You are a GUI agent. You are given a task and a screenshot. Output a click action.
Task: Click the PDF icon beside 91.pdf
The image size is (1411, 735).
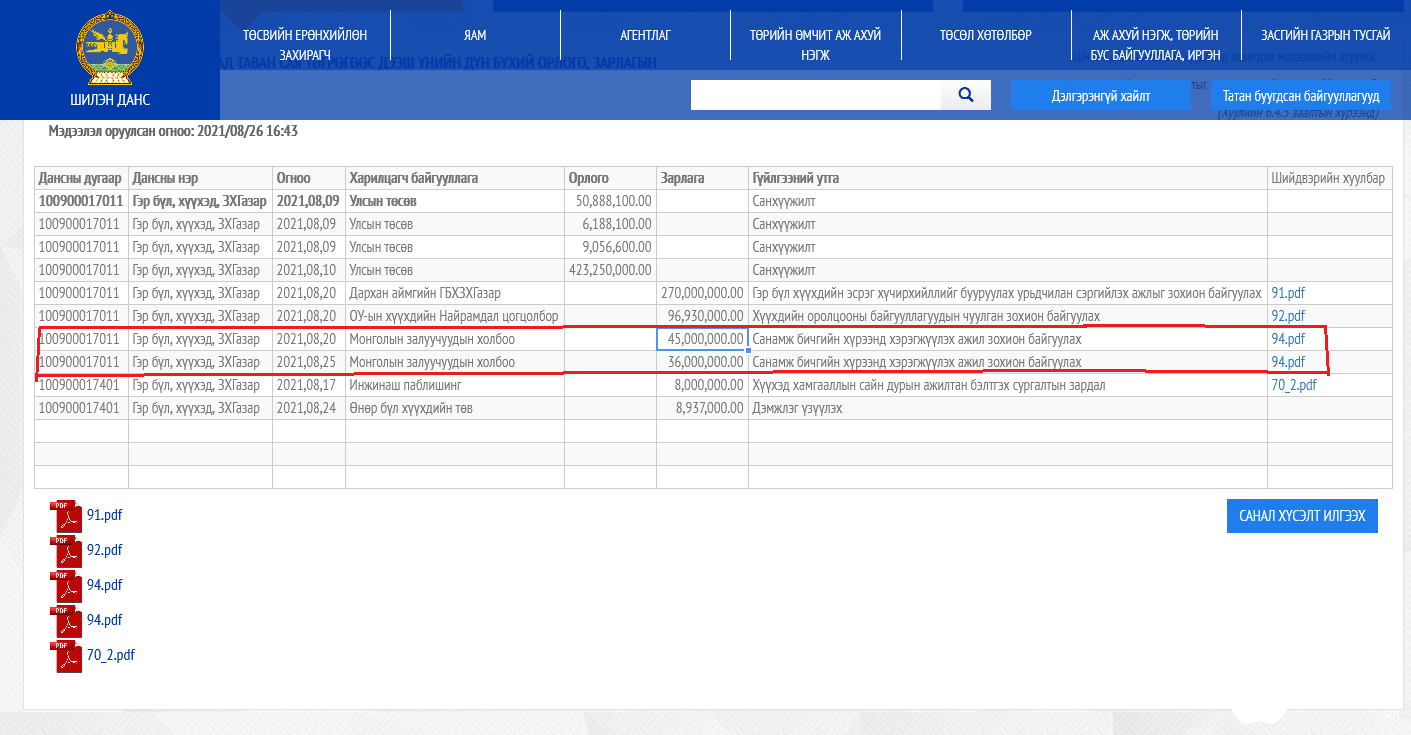65,517
